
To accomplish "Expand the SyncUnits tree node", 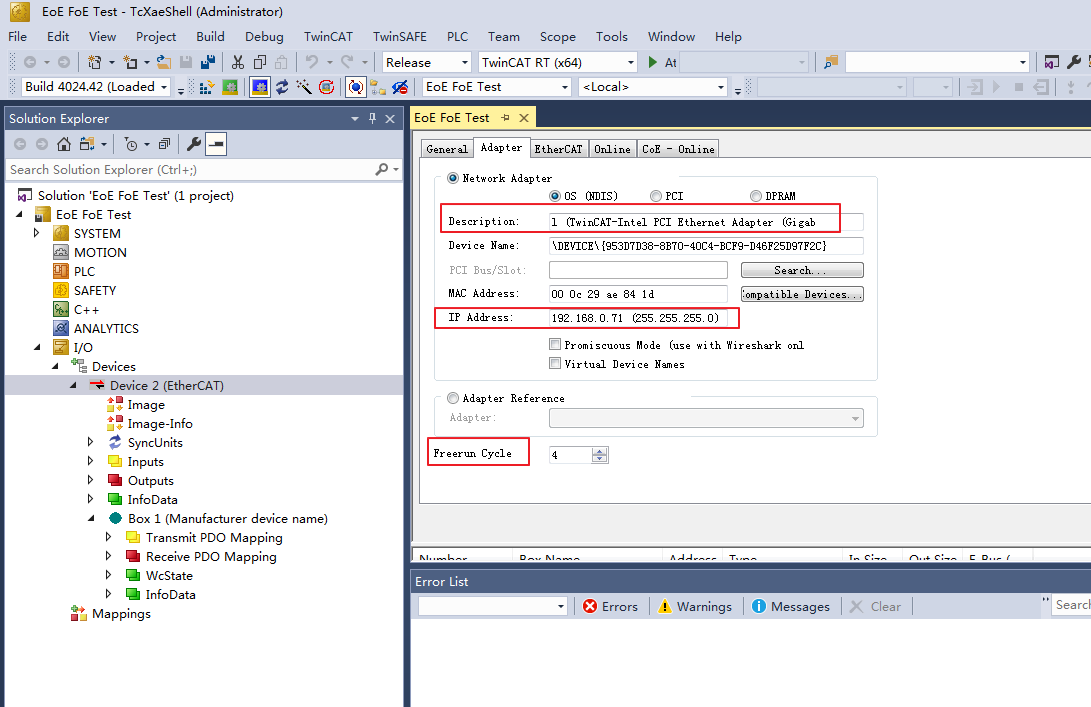I will 90,442.
